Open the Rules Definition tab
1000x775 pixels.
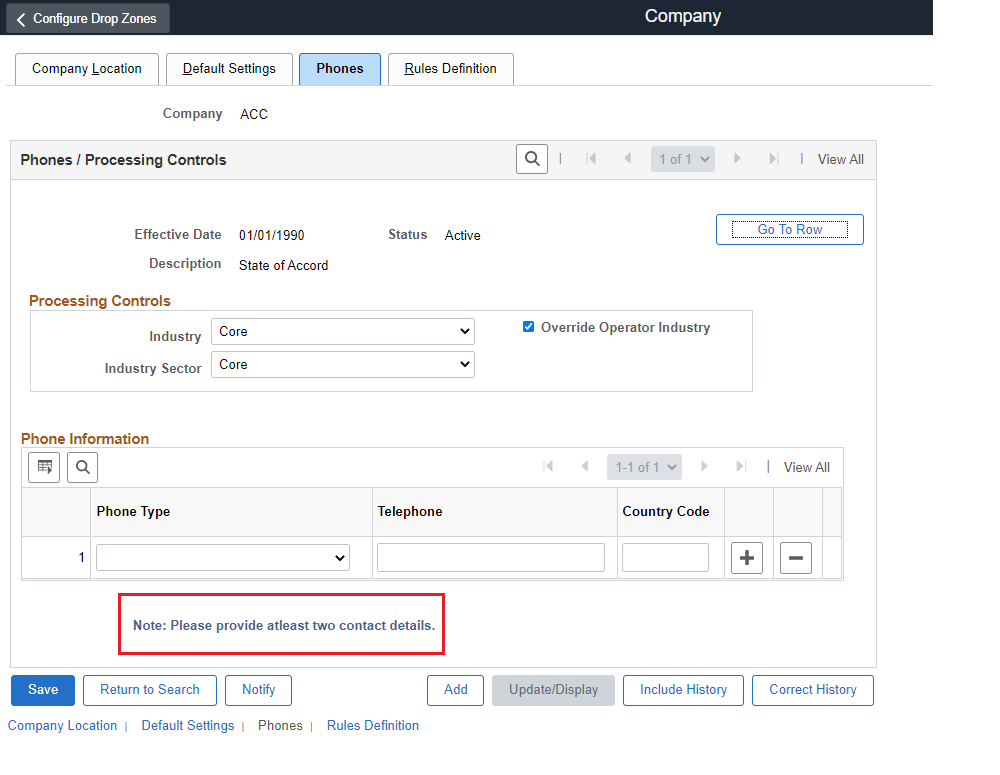tap(450, 69)
